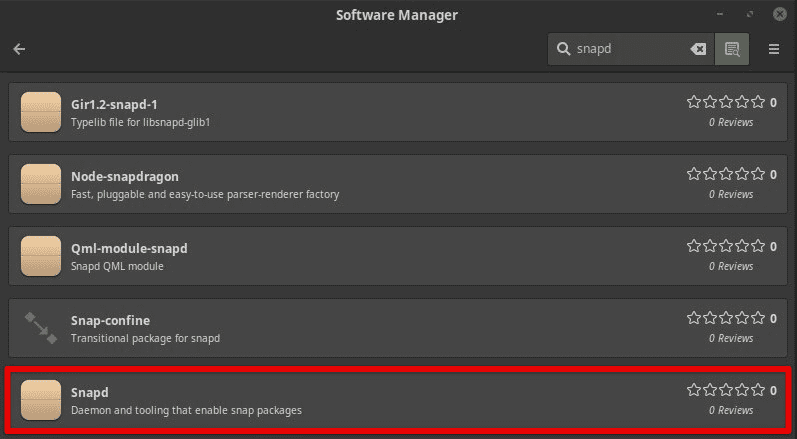Viewport: 797px width, 439px height.
Task: Clear the snapd search text
Action: point(698,49)
